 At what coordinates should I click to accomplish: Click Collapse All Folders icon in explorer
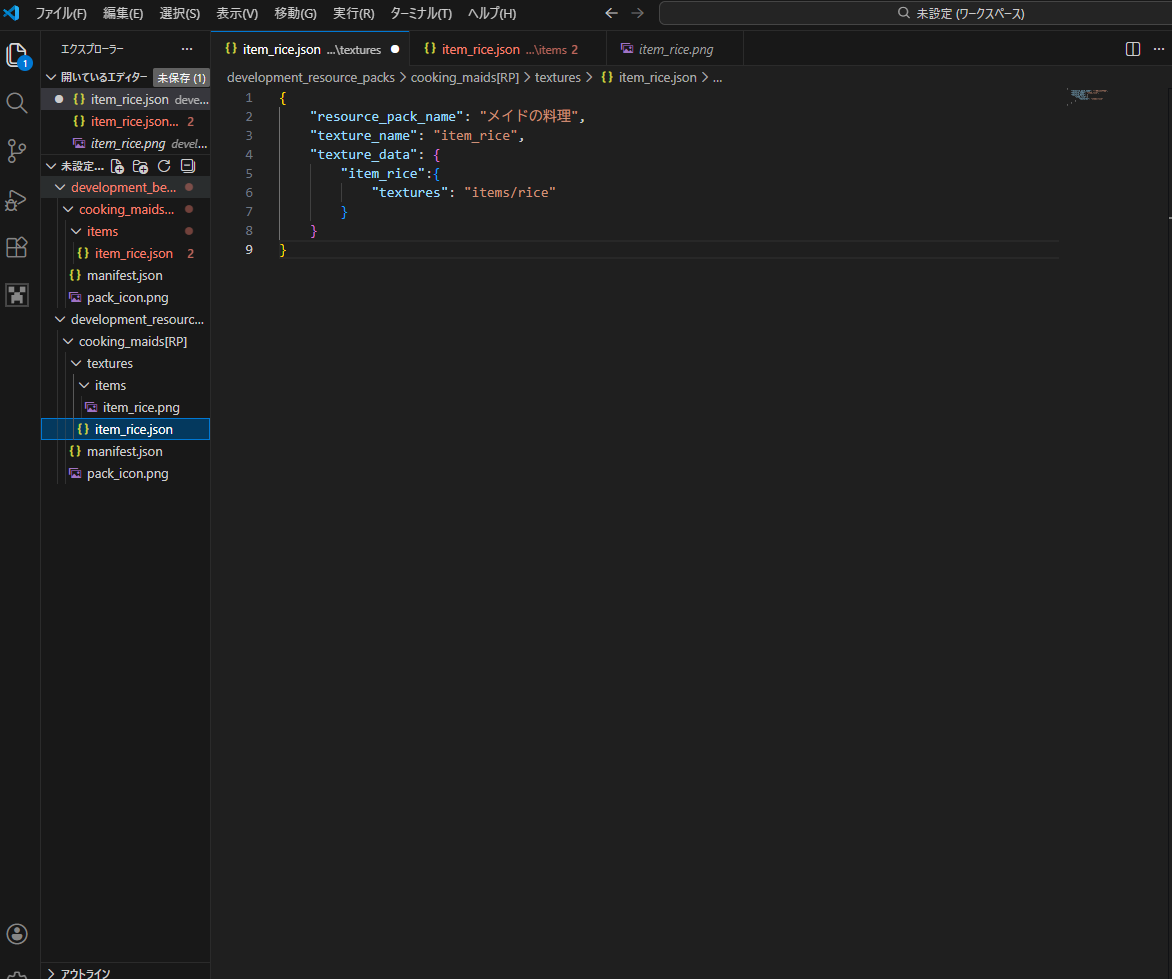(x=187, y=166)
